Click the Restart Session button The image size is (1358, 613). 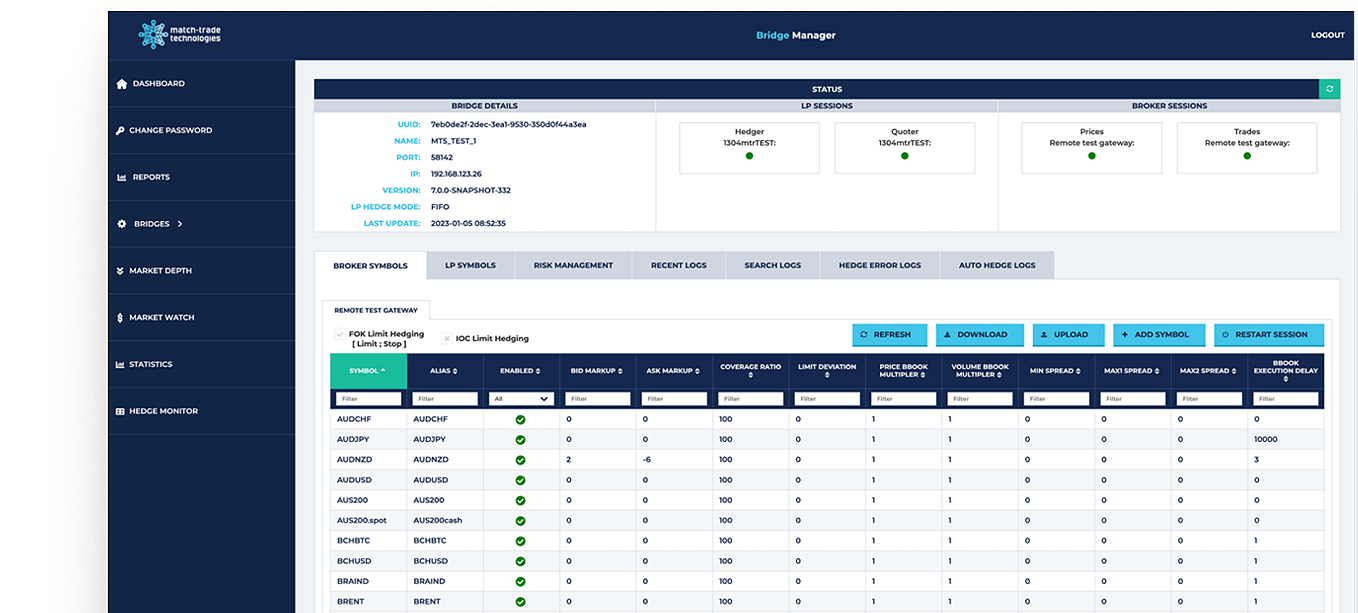[x=1268, y=335]
